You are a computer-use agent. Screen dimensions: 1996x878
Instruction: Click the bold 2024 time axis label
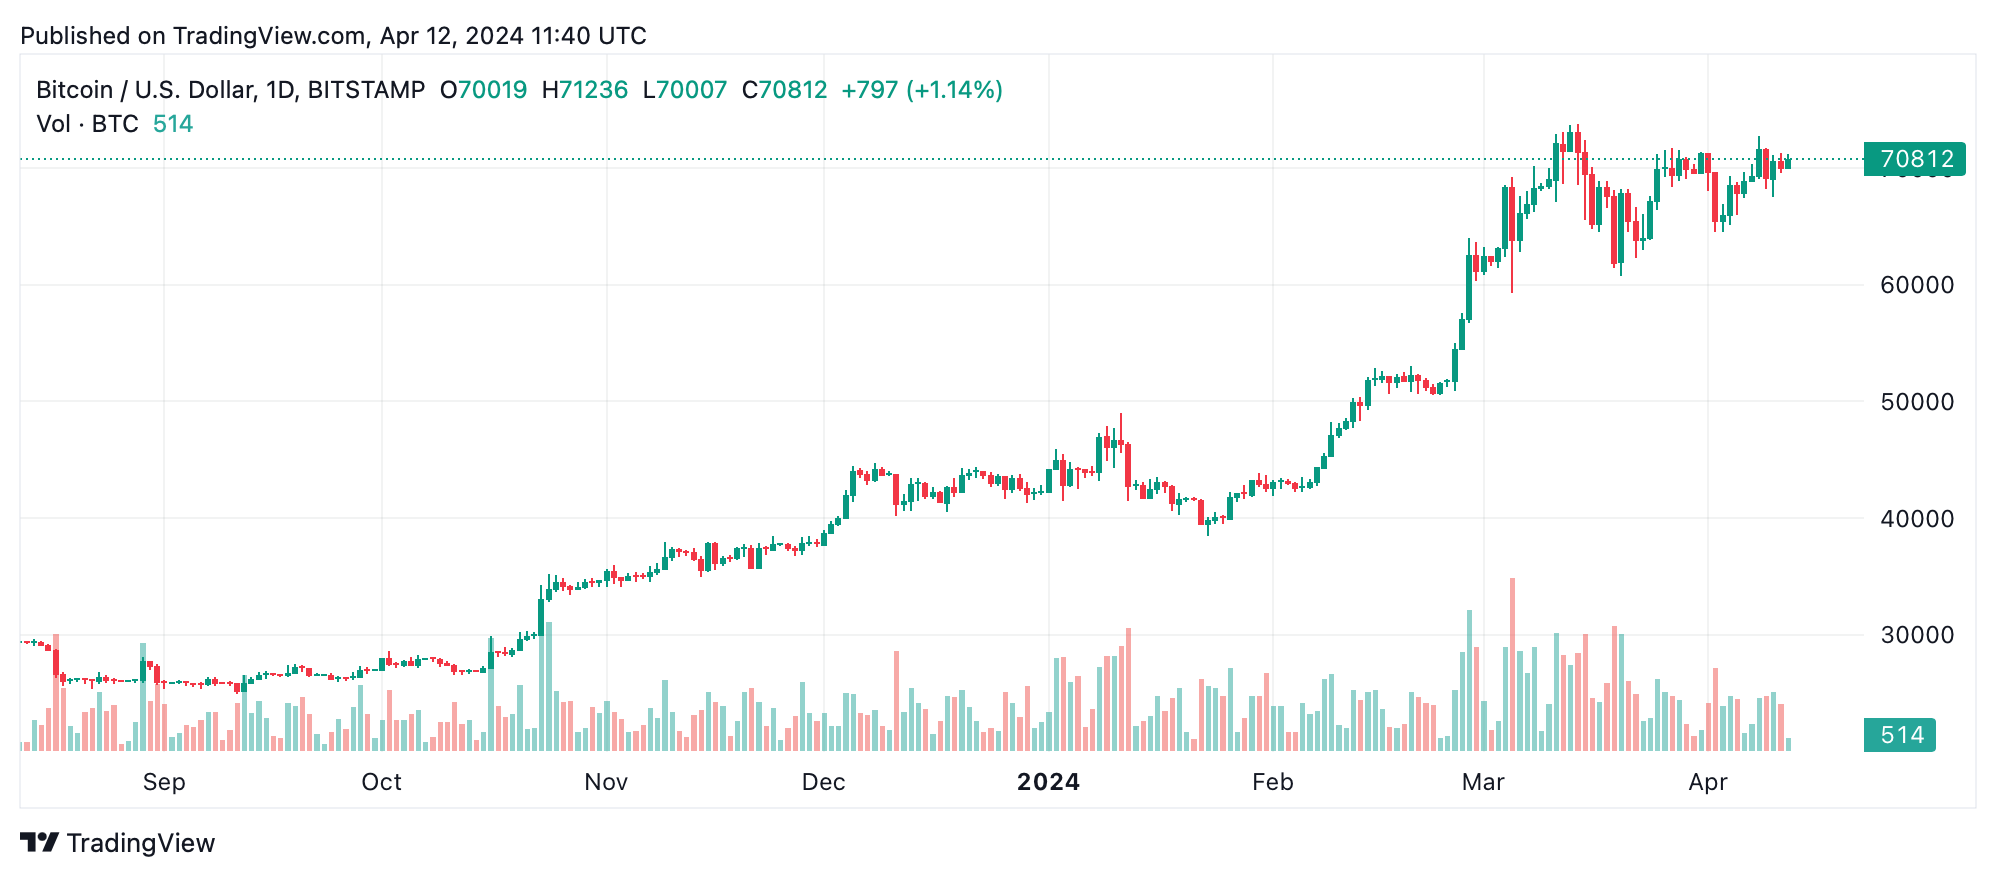click(x=1048, y=782)
